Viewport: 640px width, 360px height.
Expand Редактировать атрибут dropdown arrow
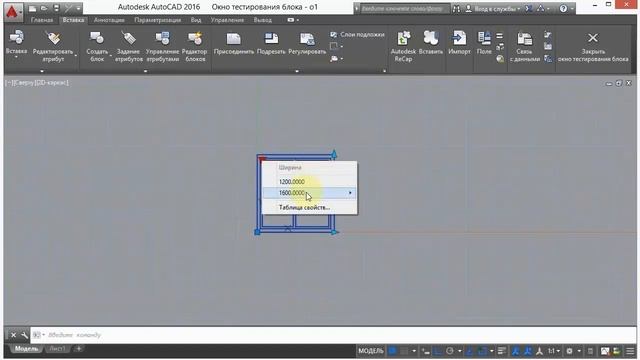76,56
